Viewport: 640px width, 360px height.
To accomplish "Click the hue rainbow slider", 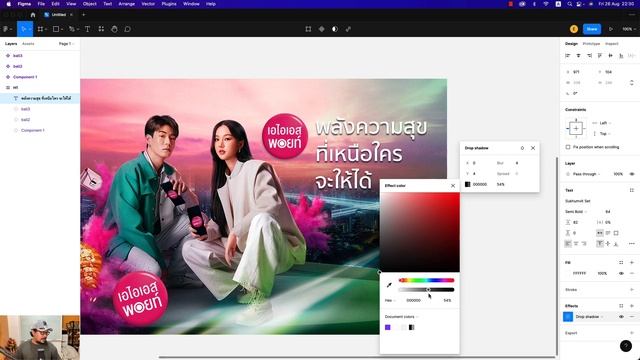I will coord(426,280).
